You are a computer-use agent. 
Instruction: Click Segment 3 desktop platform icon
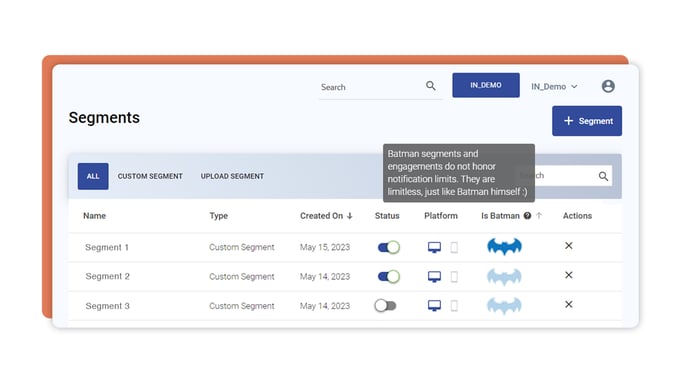(434, 306)
